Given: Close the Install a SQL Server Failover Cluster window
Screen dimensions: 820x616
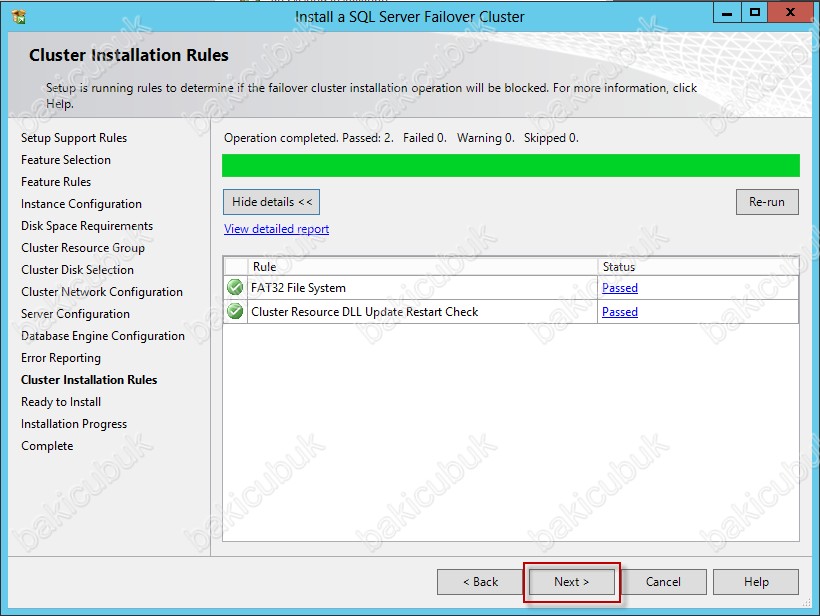Looking at the screenshot, I should 790,13.
